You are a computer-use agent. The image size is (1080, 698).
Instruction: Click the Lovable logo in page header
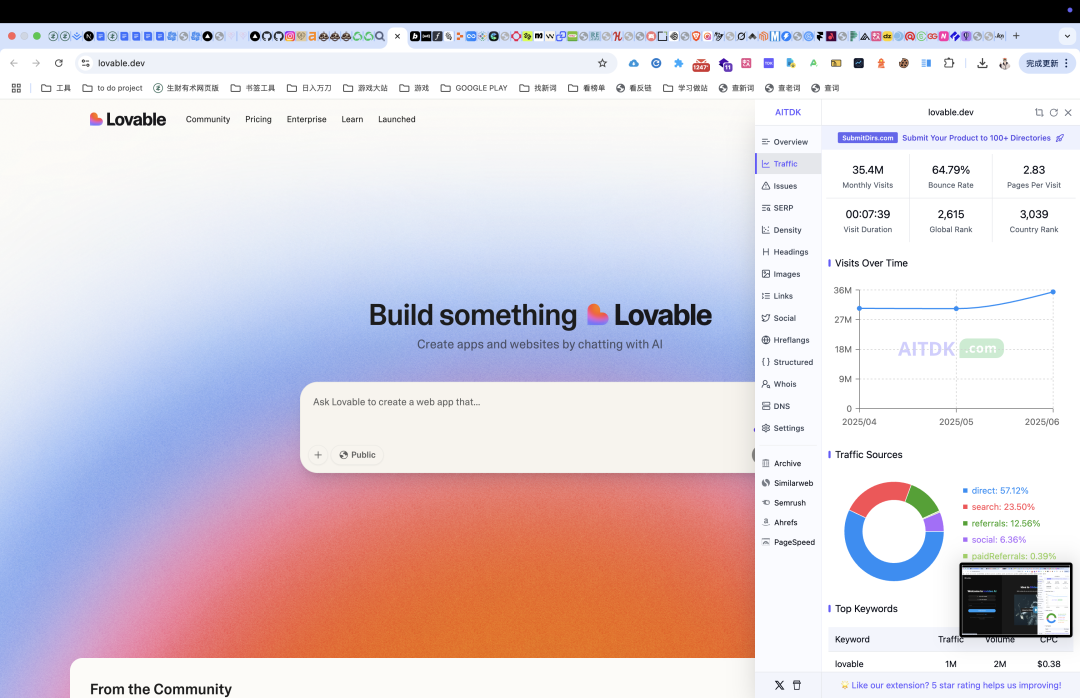pos(127,119)
